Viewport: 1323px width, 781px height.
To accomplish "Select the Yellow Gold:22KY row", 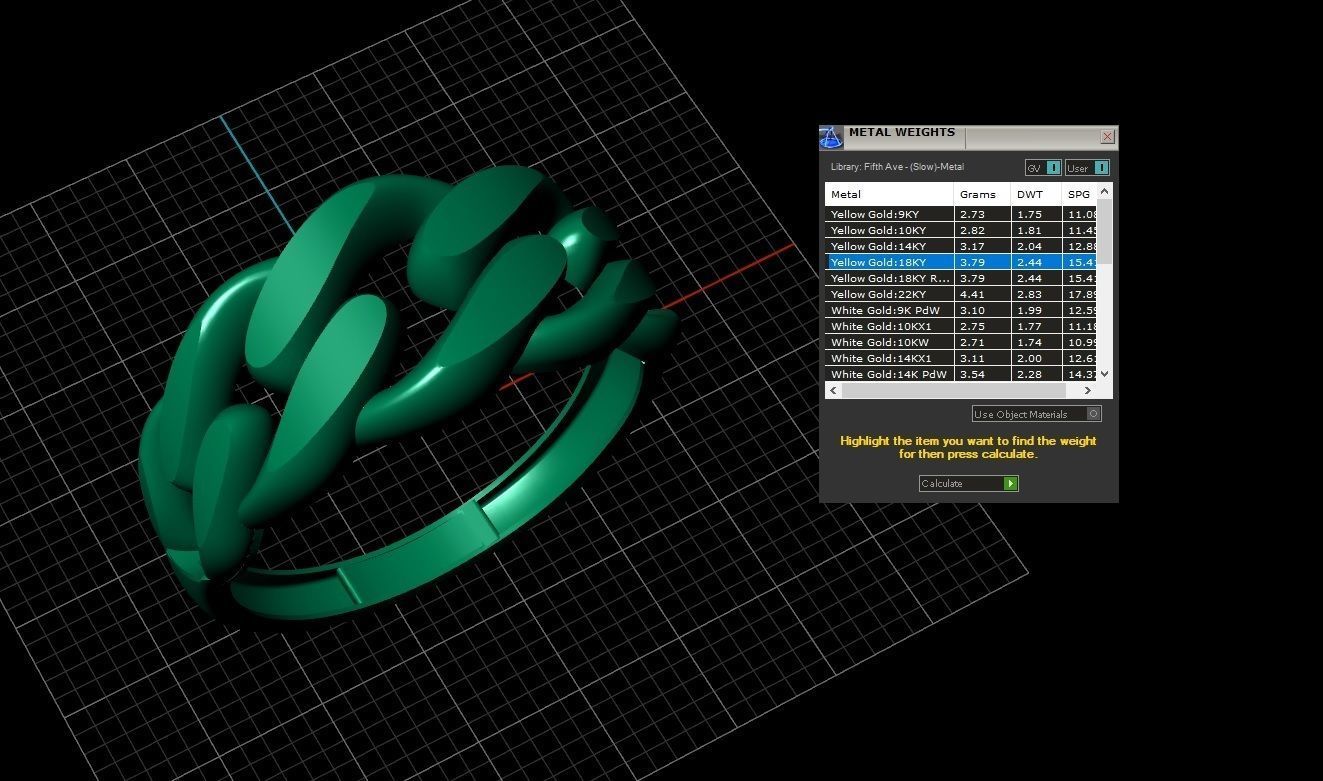I will click(961, 294).
